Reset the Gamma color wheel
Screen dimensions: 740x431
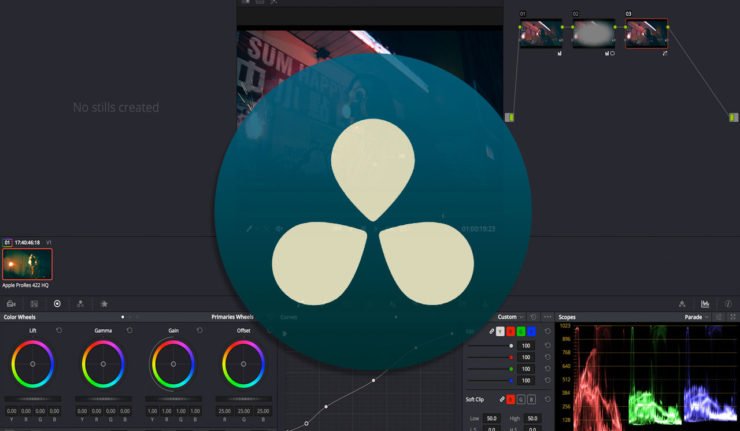(x=129, y=330)
